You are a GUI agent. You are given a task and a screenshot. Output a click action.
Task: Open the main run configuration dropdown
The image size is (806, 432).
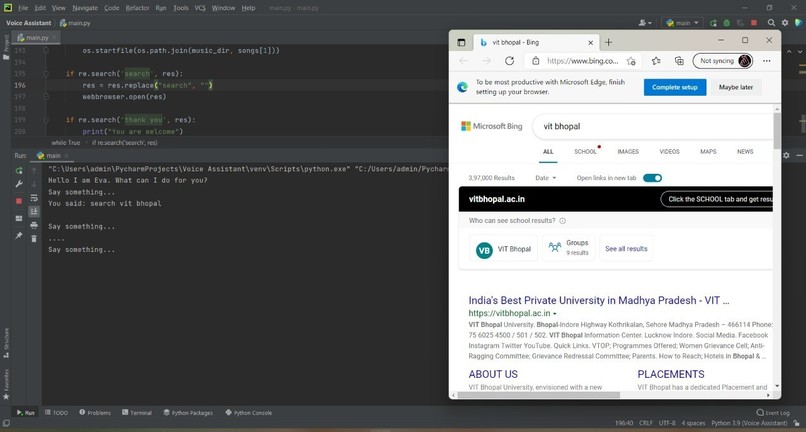pos(682,23)
